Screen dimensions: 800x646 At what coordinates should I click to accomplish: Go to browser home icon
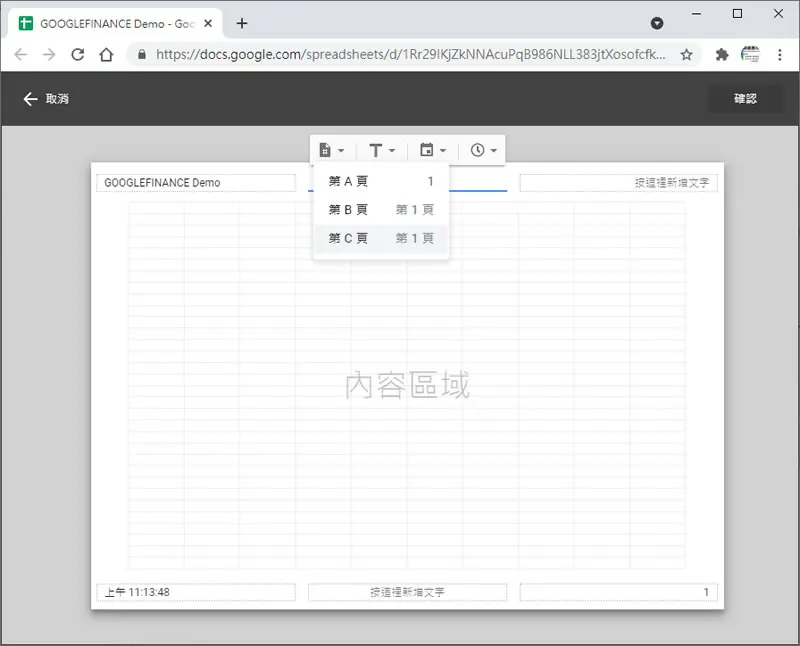106,55
